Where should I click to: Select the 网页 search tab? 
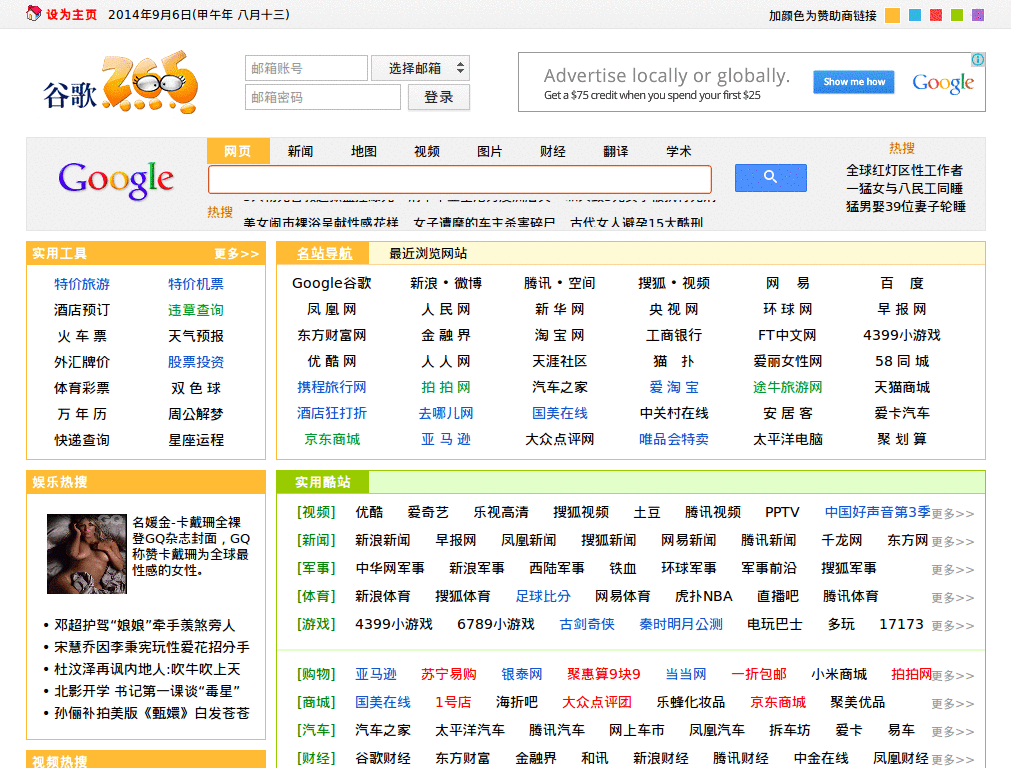pos(238,152)
